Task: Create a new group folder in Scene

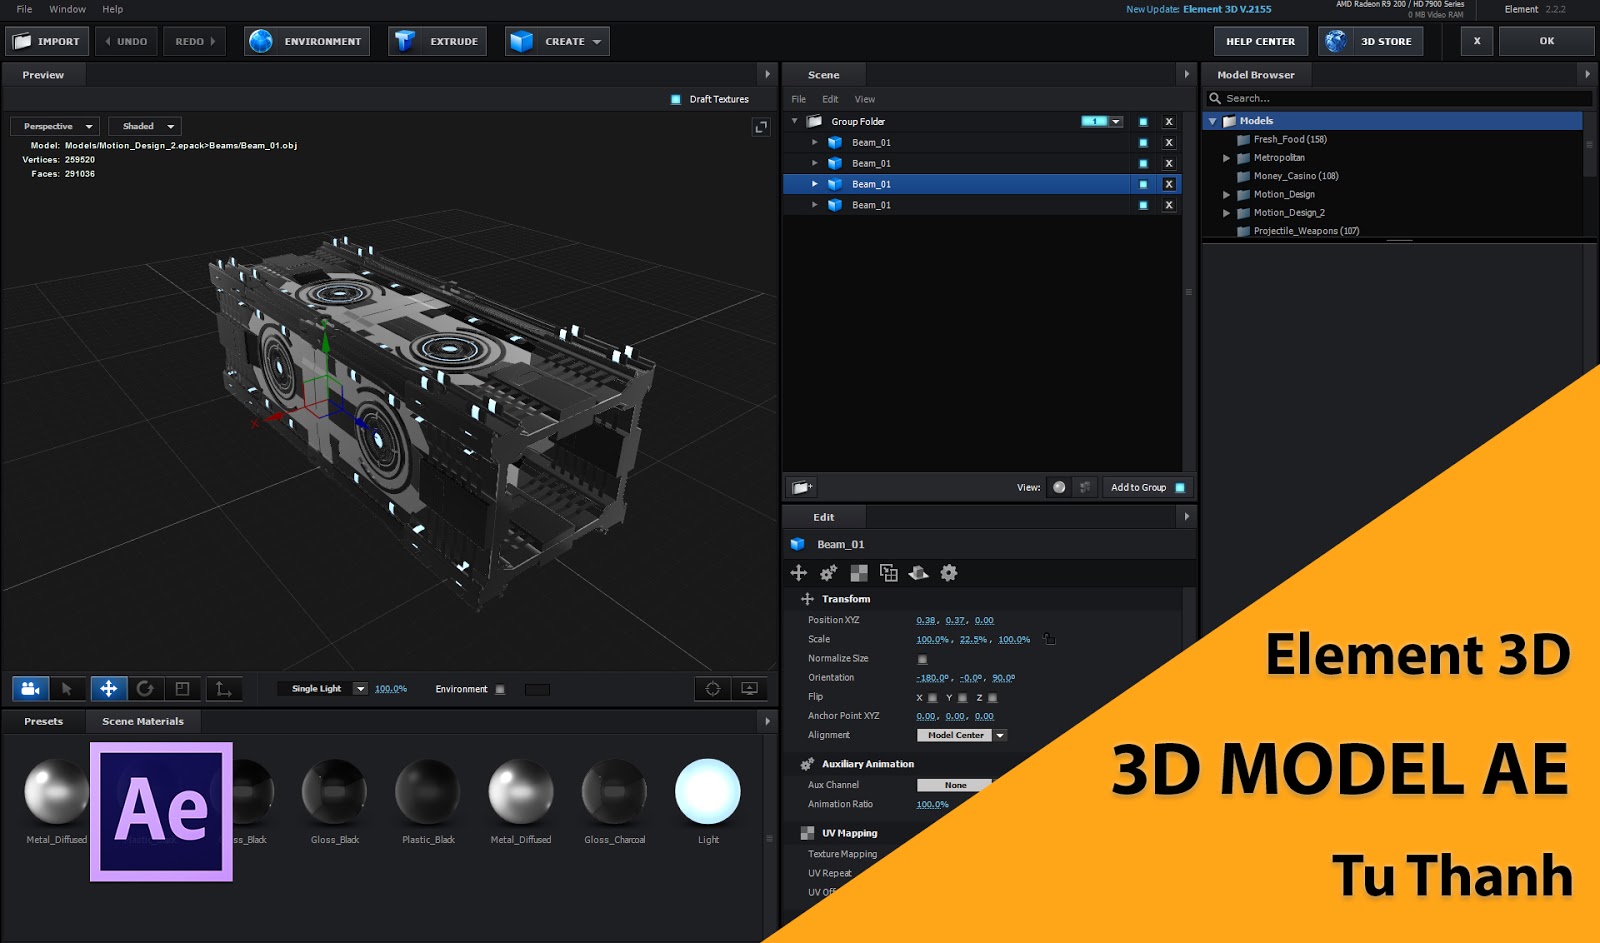Action: (802, 487)
